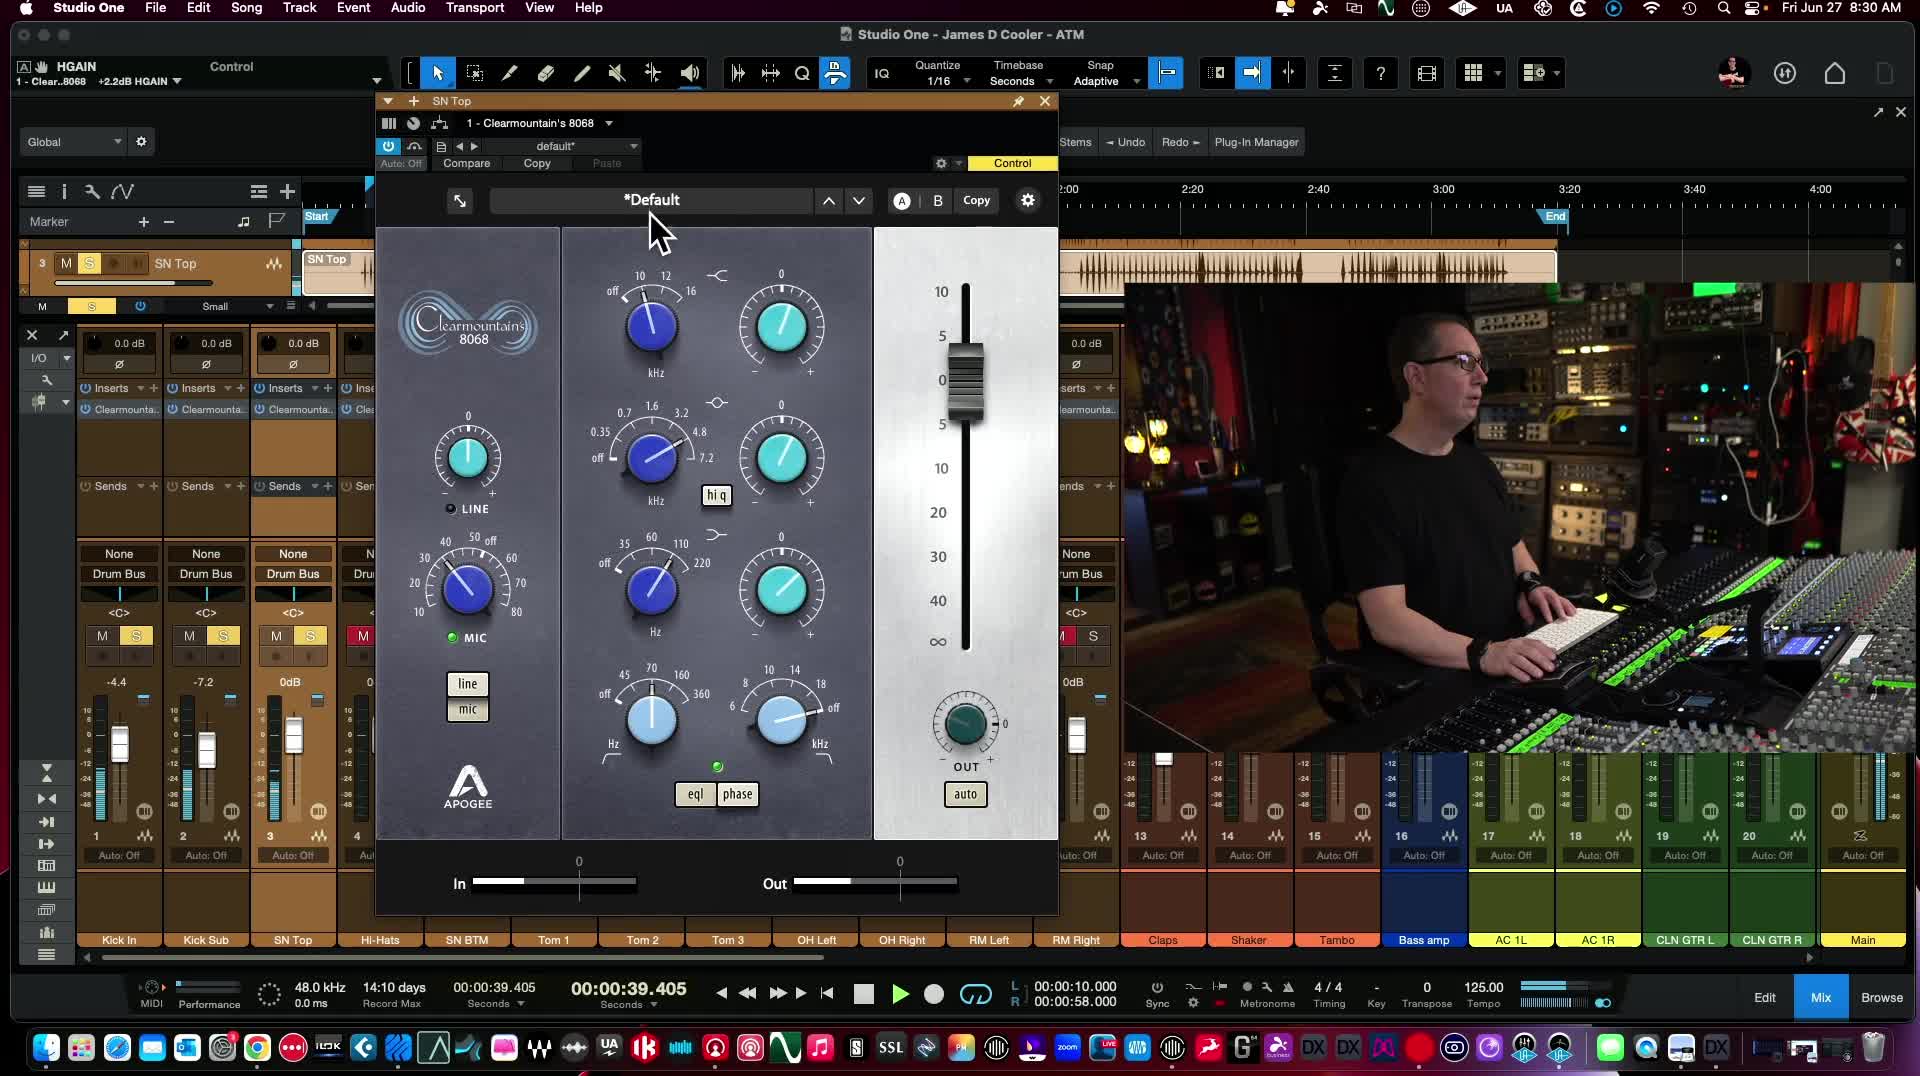Select the Range tool

475,73
